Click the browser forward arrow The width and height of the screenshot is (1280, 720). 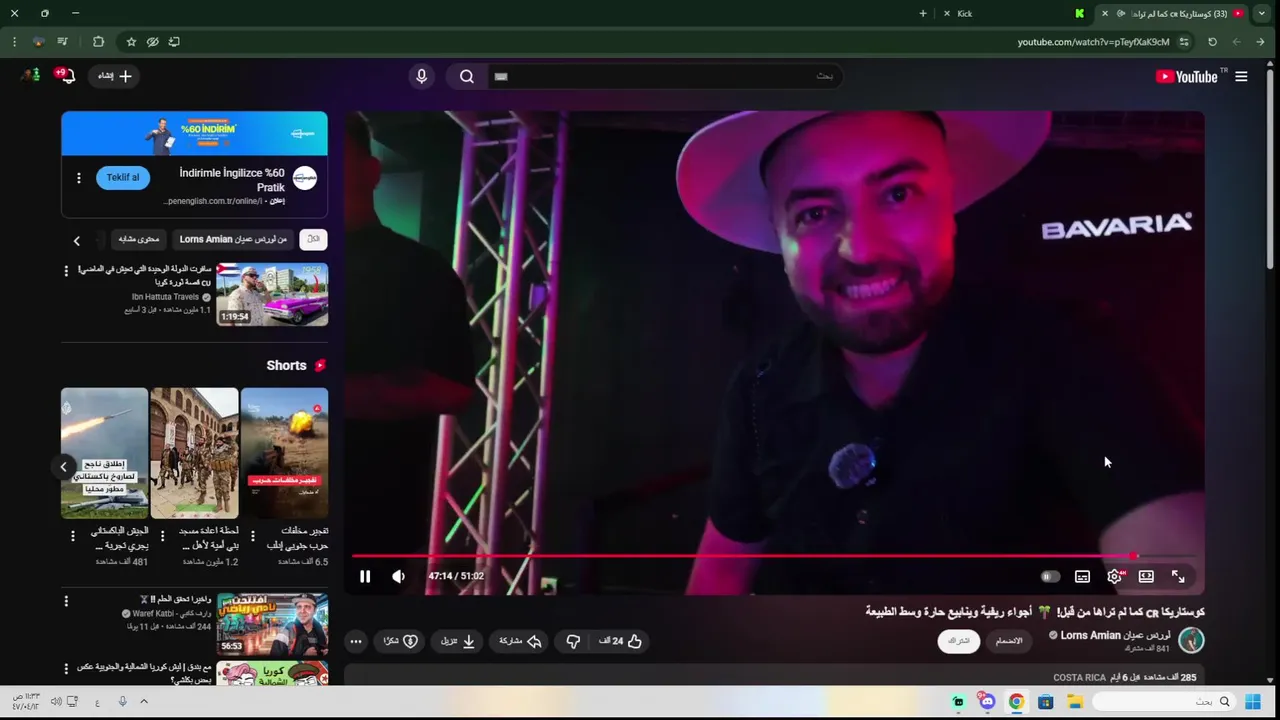[x=1259, y=42]
